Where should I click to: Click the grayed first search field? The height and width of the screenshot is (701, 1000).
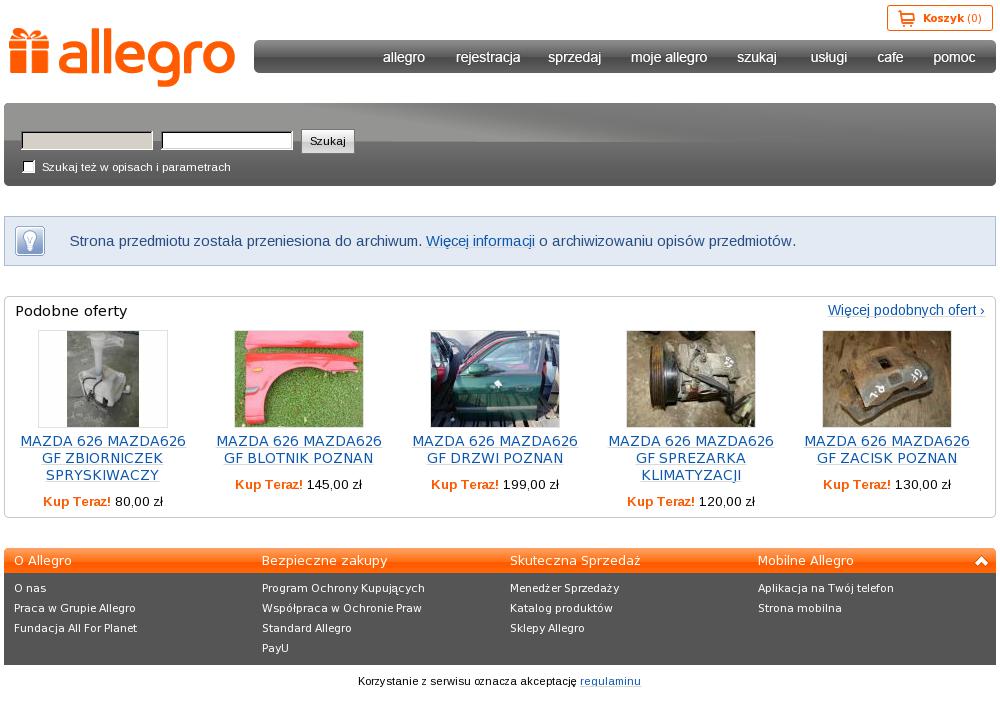(87, 140)
